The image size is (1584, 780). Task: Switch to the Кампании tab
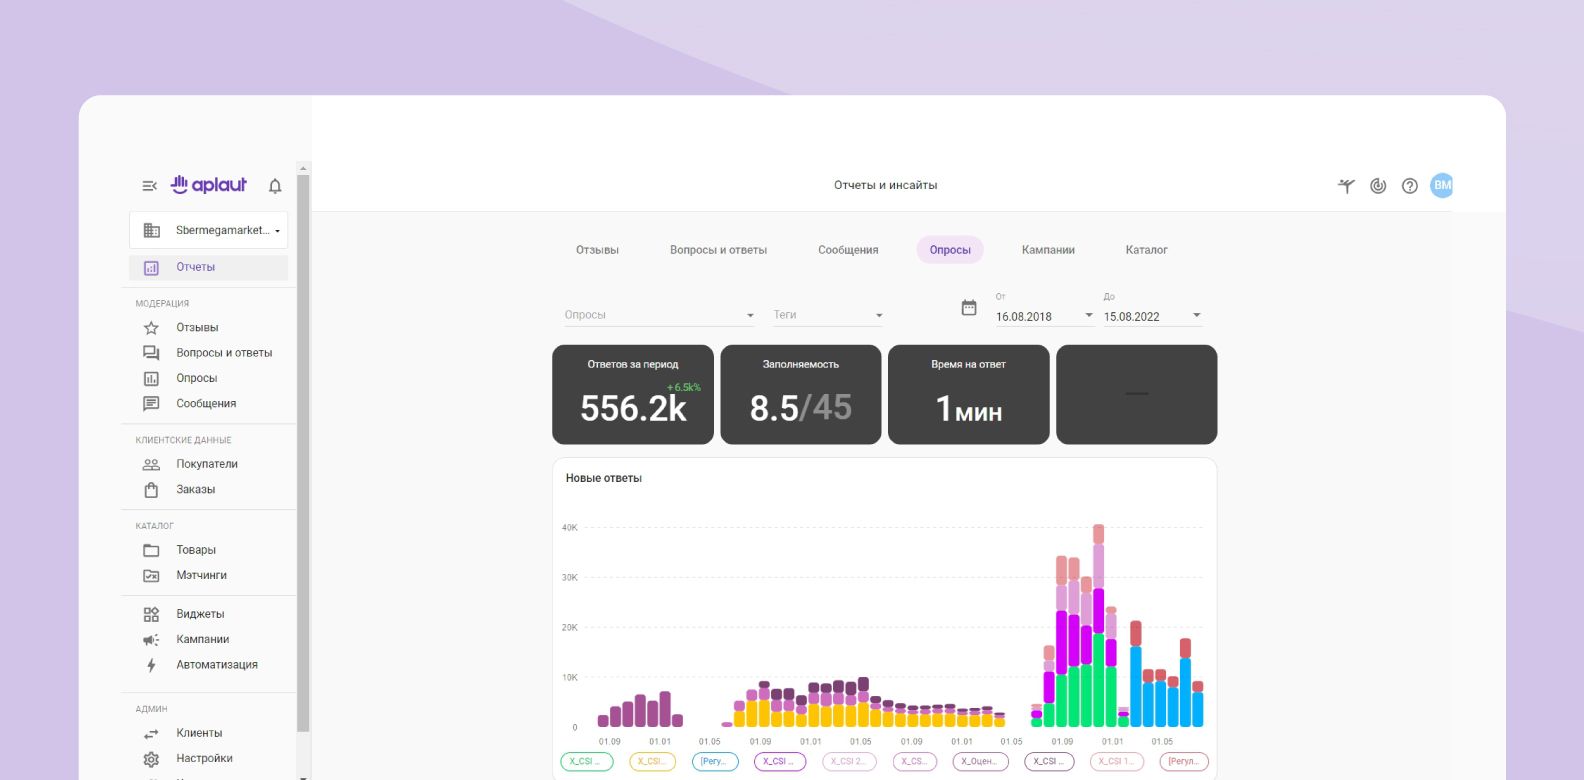[1047, 250]
